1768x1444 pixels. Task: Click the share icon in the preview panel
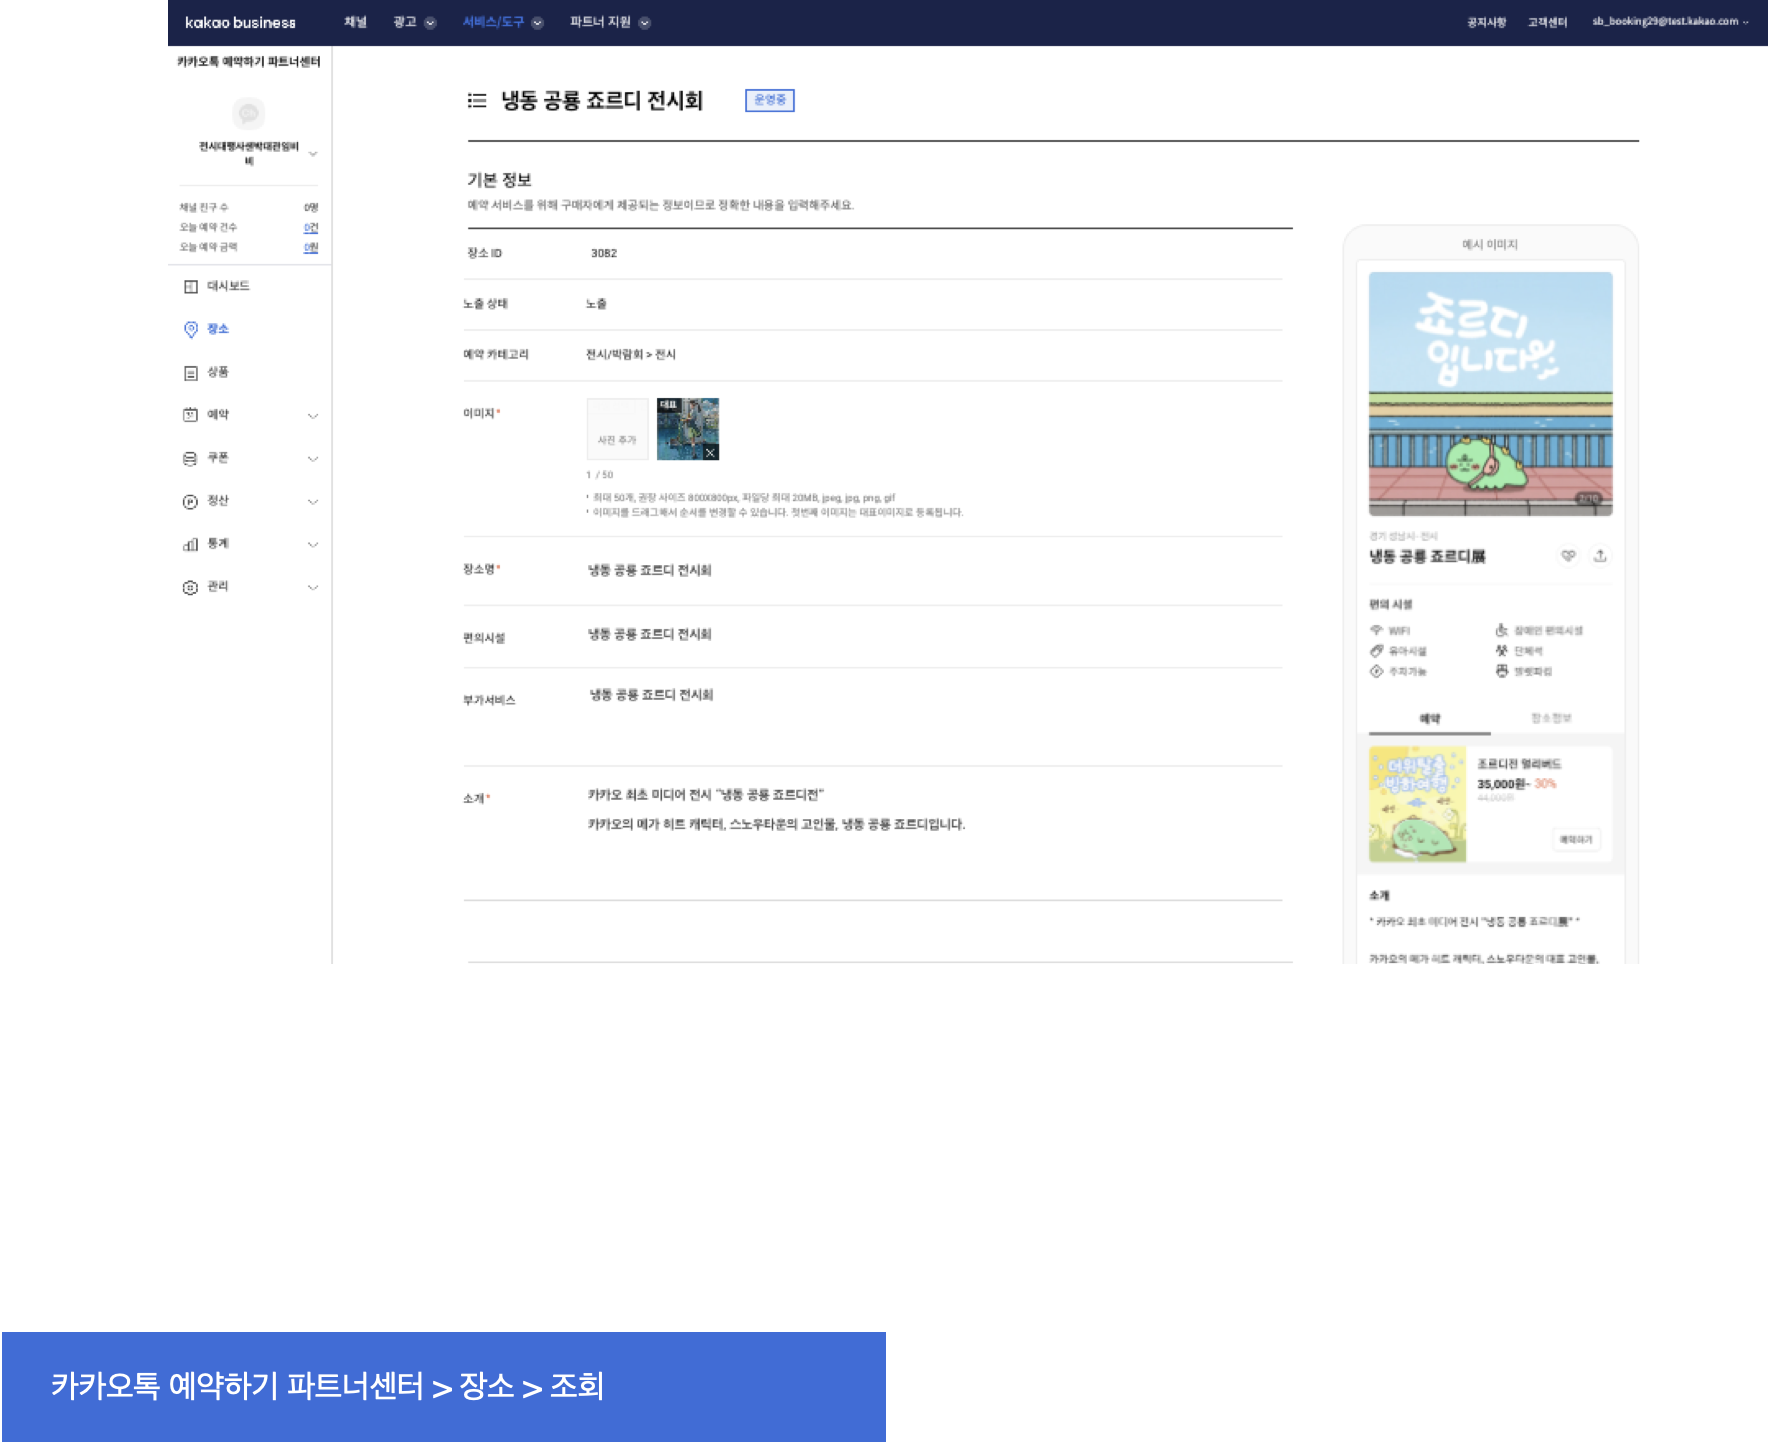1600,556
